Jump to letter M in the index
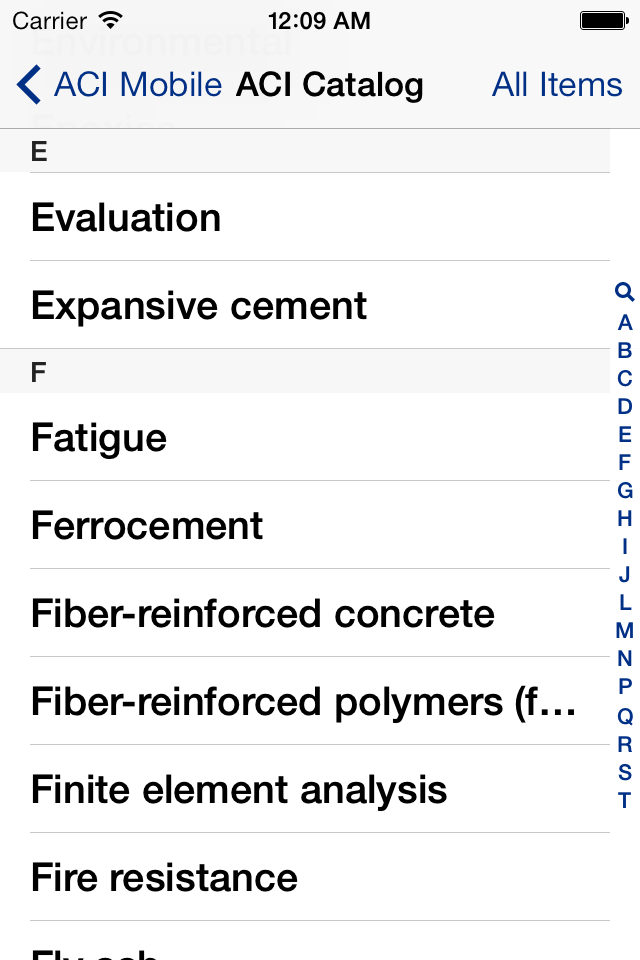 point(625,630)
